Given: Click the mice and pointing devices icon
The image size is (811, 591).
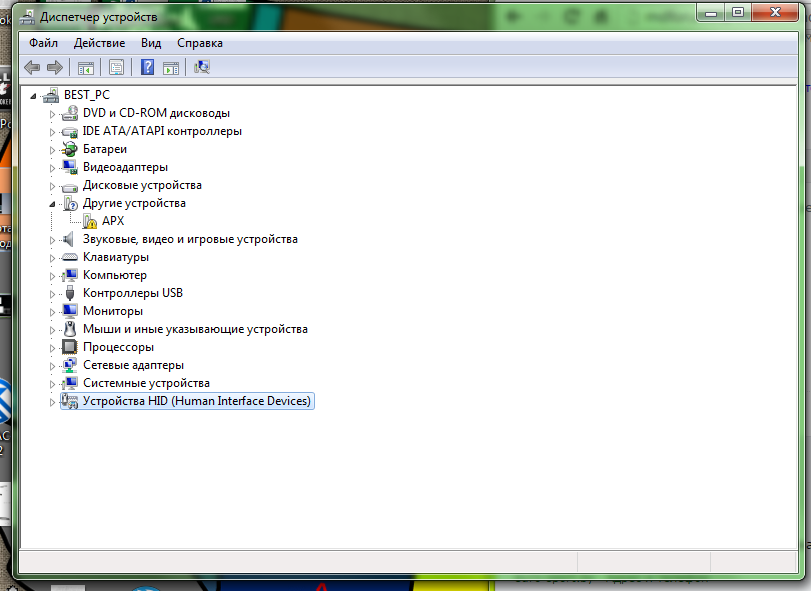Looking at the screenshot, I should 70,329.
